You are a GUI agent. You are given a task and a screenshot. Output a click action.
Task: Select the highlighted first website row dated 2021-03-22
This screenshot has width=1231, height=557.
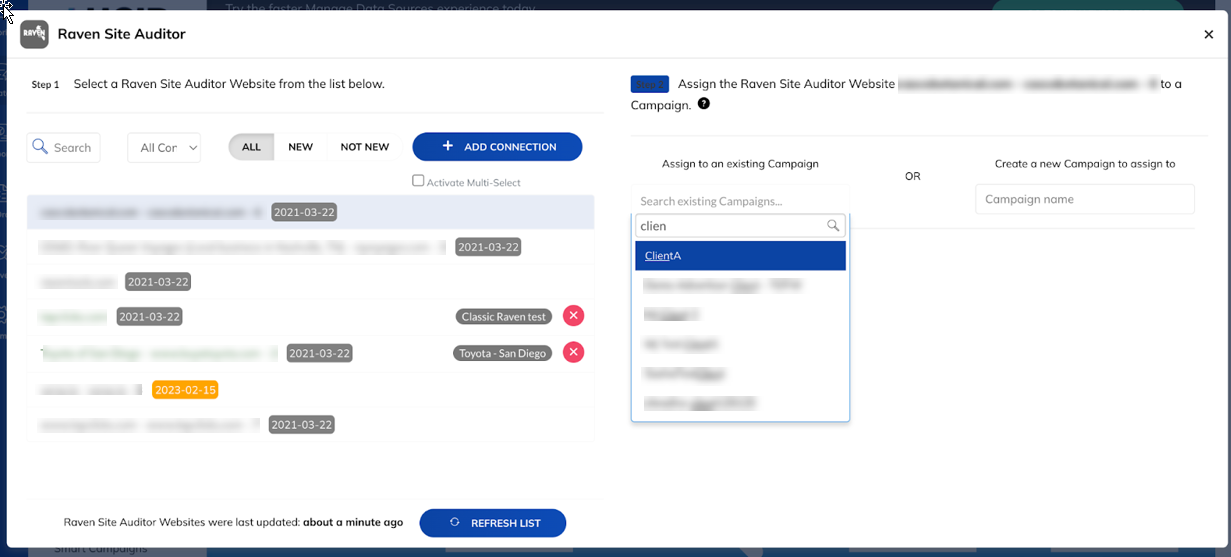pos(310,212)
